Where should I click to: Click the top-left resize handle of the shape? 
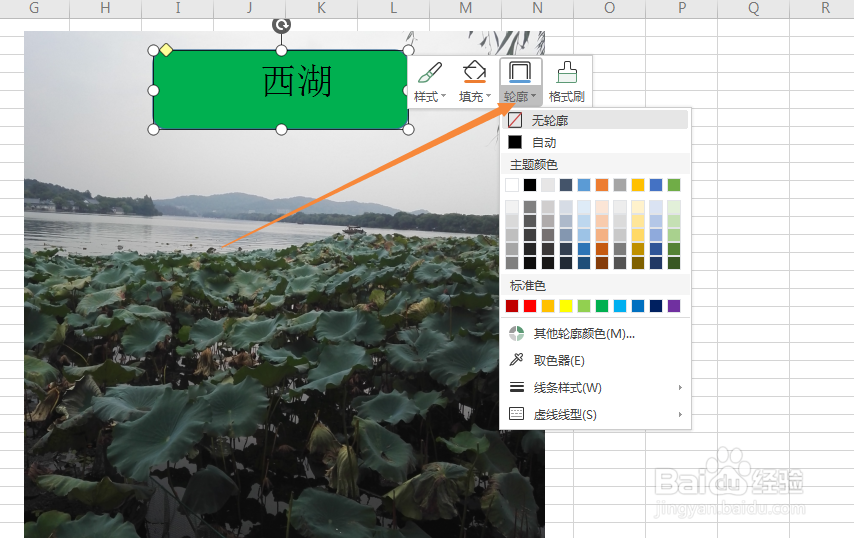click(x=154, y=51)
